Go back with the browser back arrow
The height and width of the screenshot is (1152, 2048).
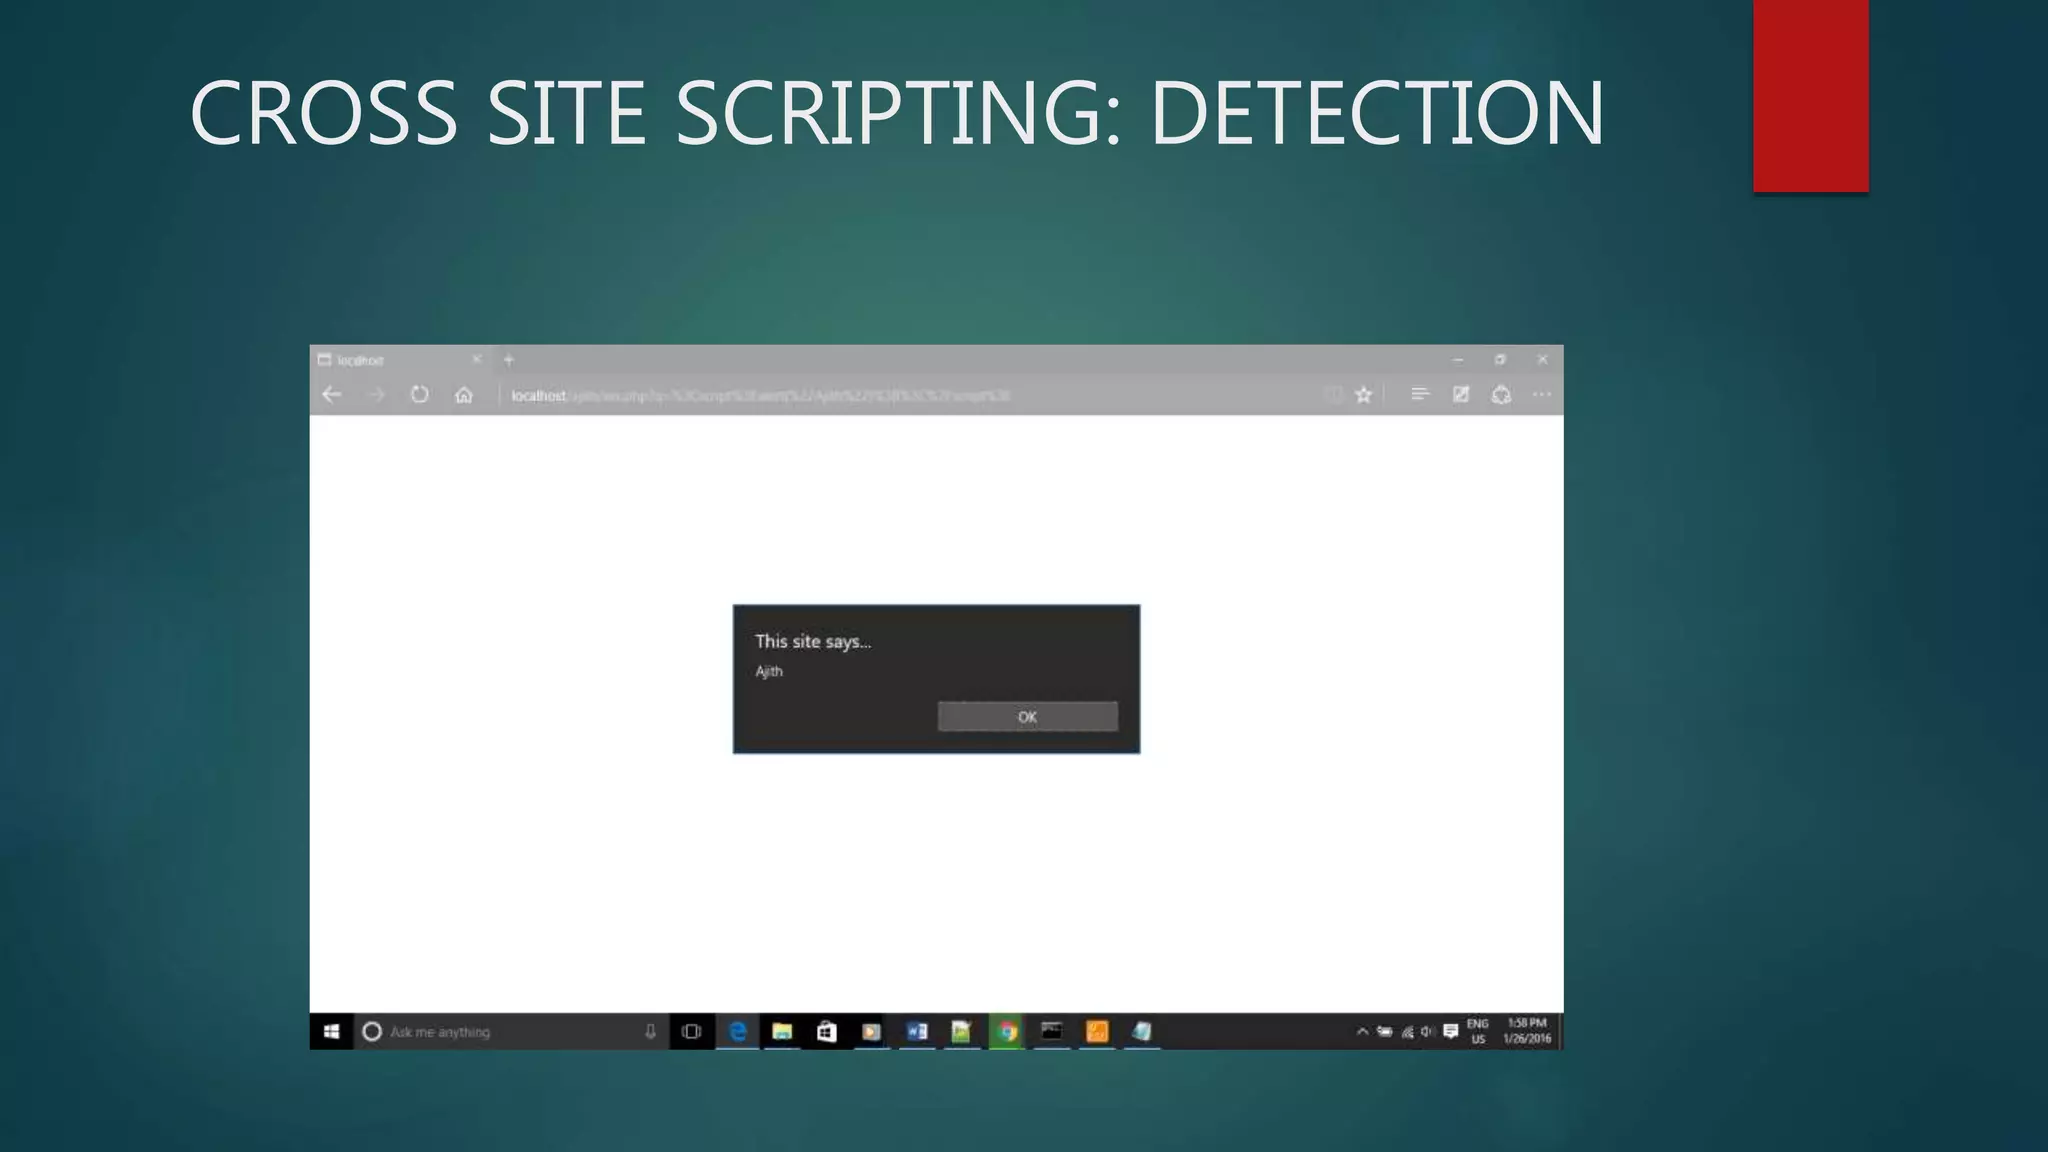click(x=332, y=395)
